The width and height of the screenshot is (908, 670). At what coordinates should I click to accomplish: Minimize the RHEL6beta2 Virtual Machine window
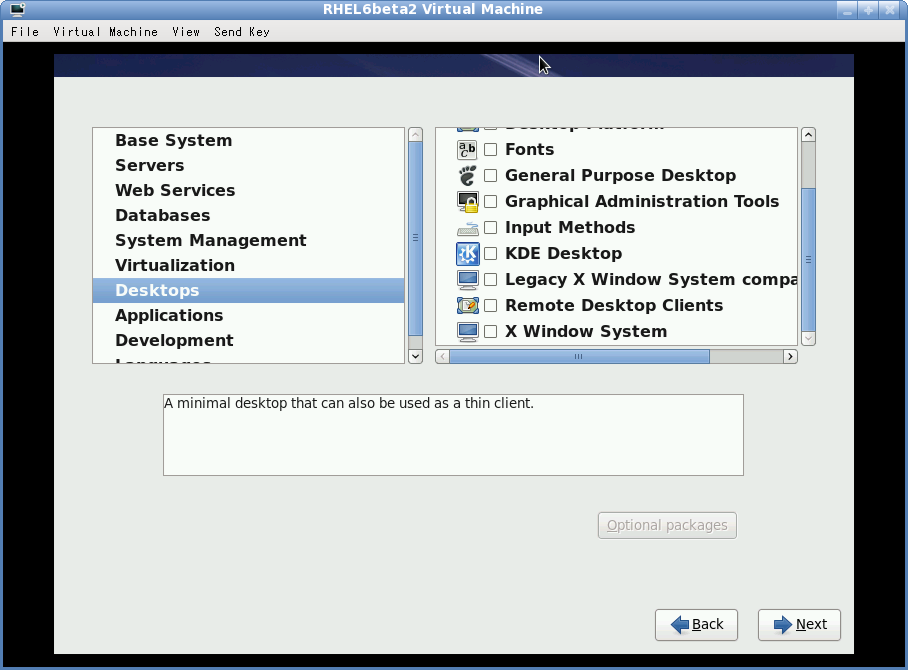(847, 10)
